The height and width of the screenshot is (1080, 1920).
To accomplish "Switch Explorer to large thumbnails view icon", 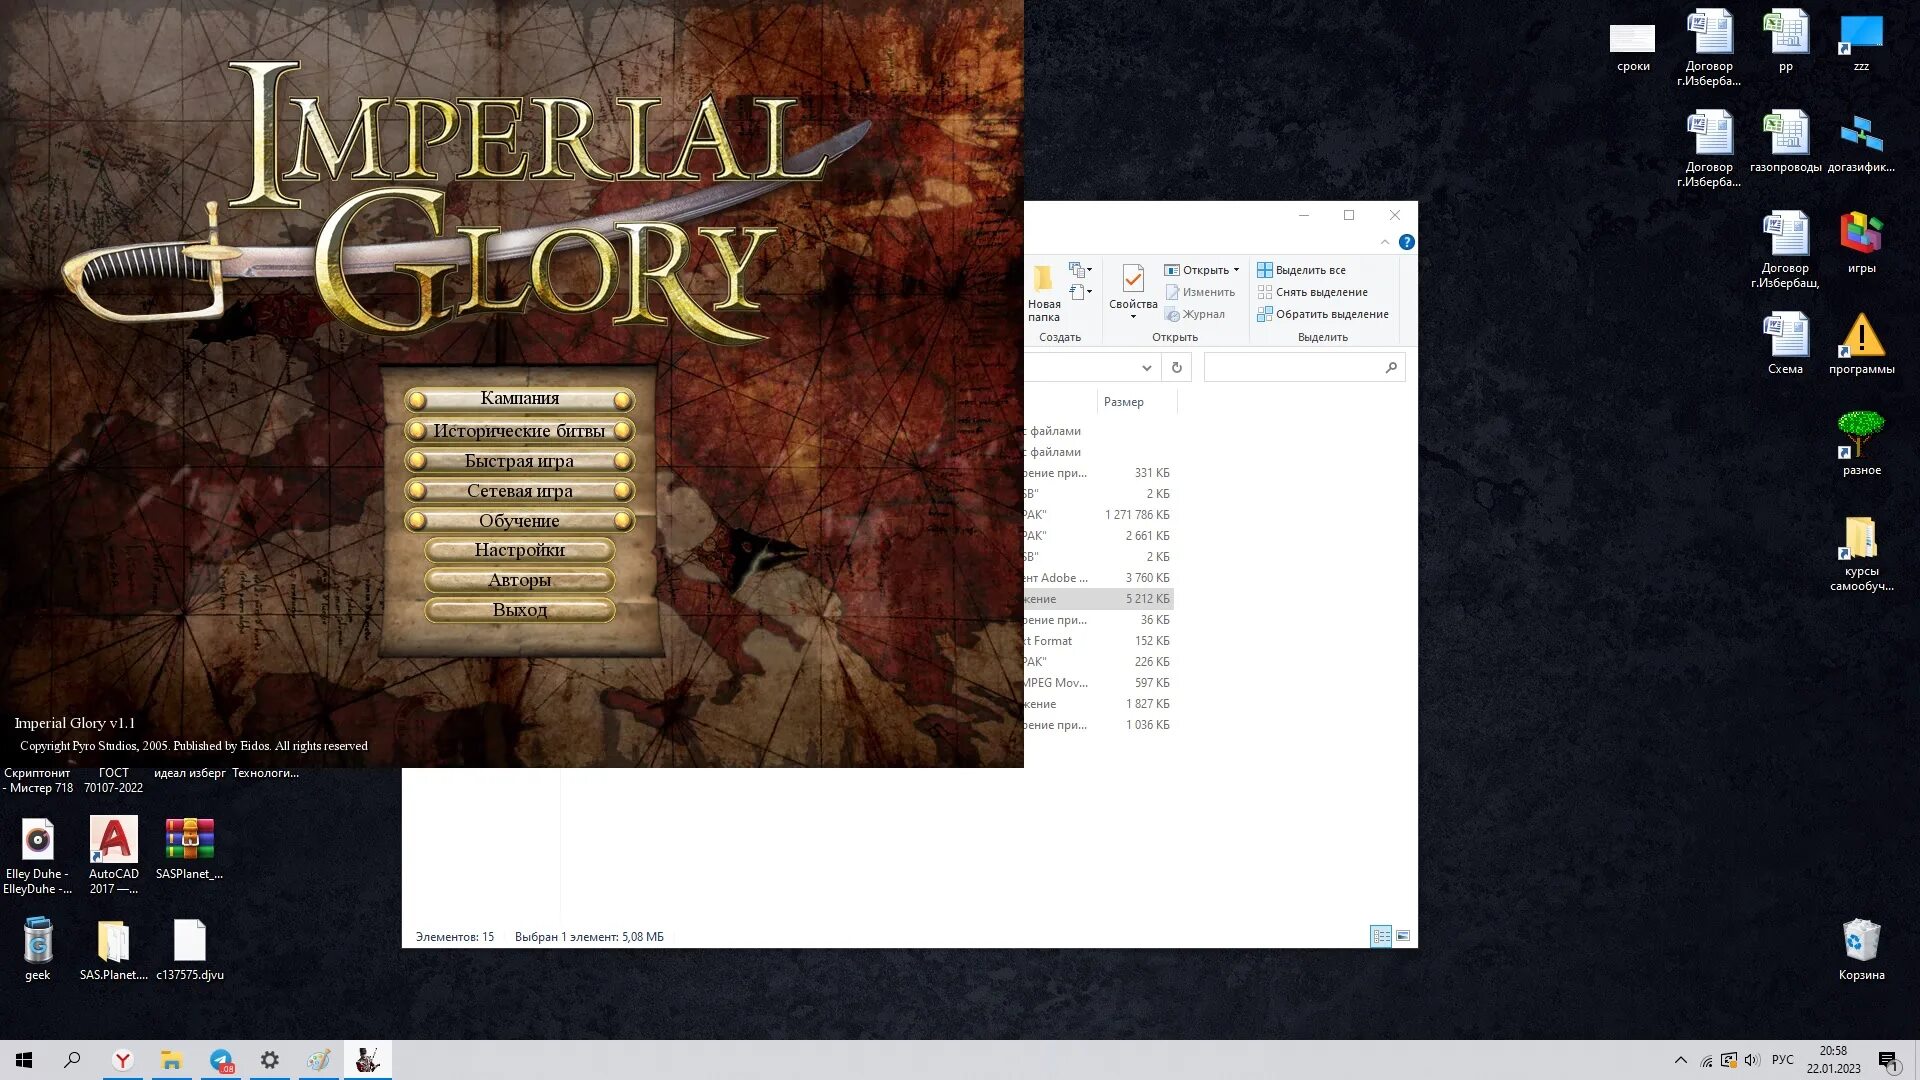I will click(x=1403, y=936).
